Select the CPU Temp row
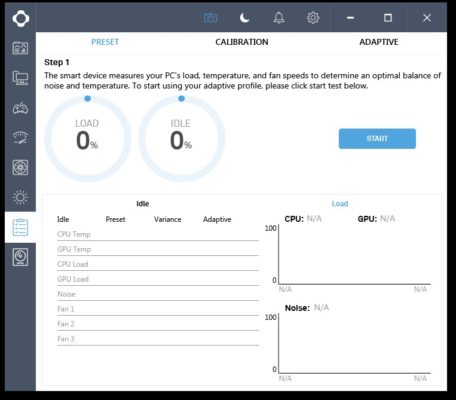 (158, 234)
